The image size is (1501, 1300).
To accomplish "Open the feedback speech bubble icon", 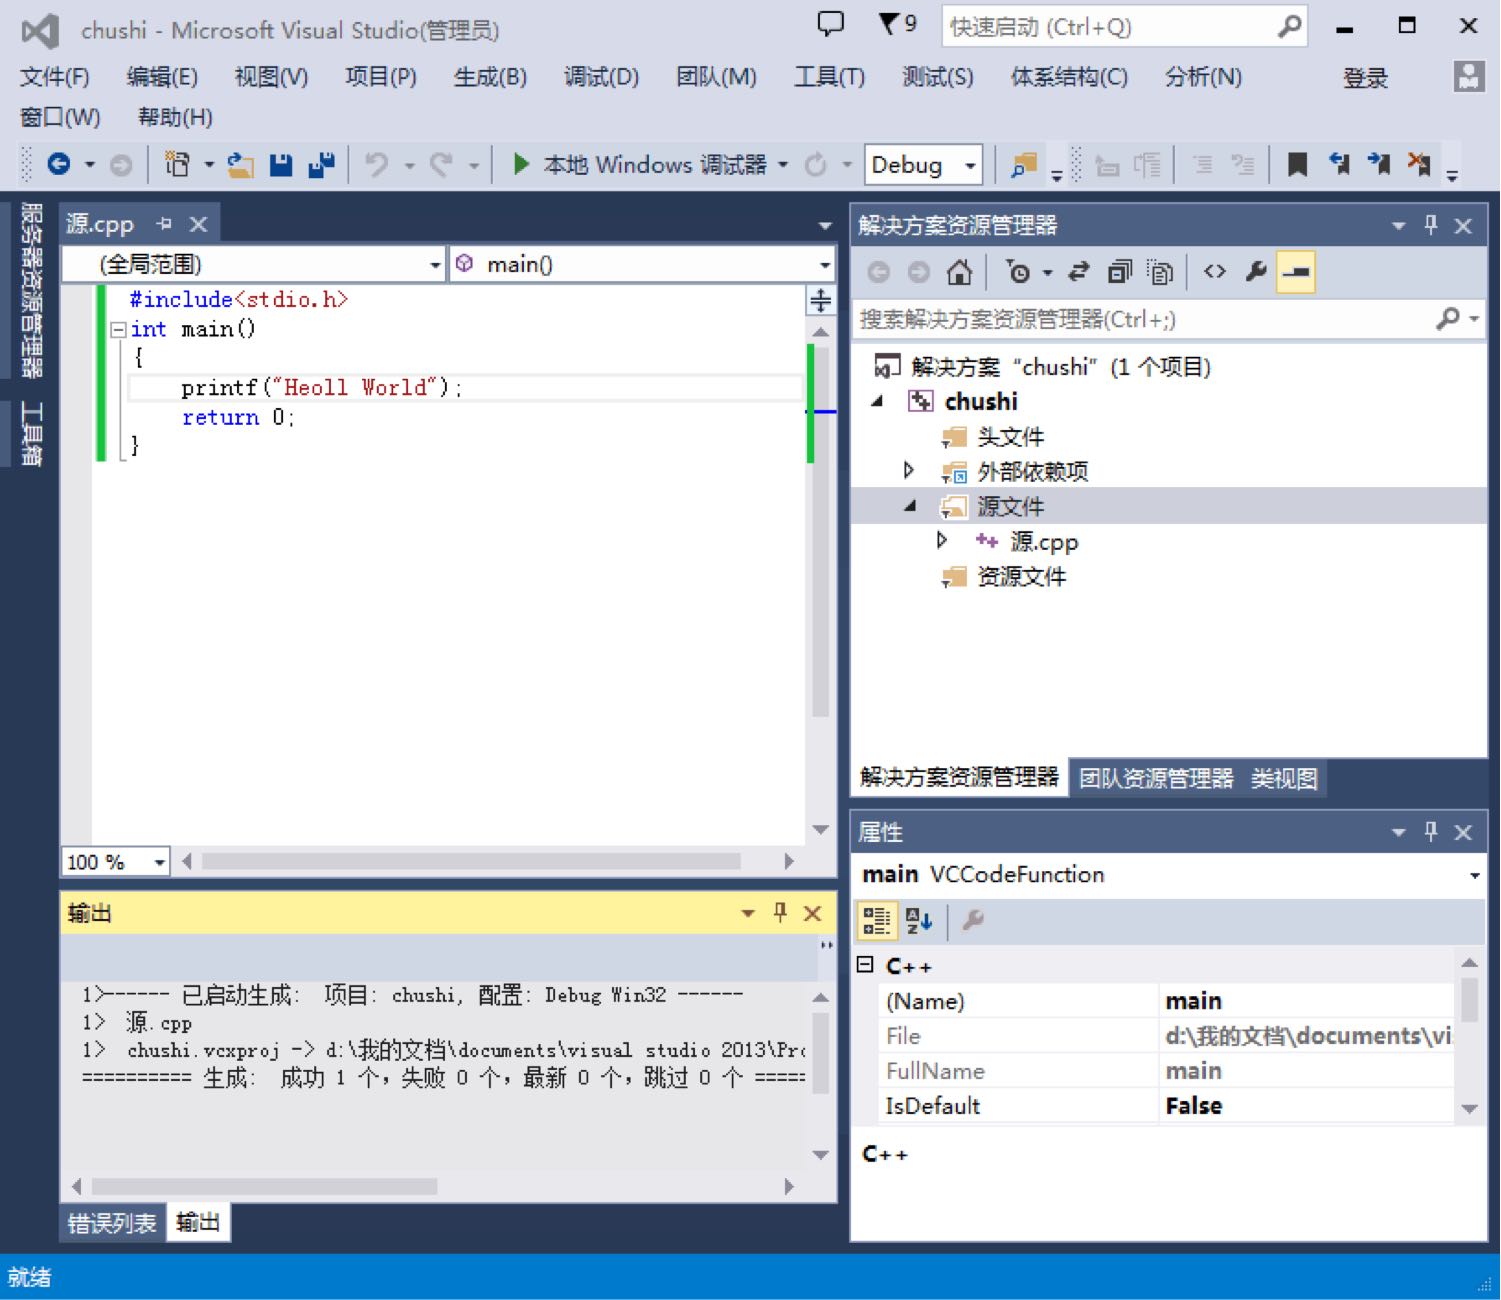I will pyautogui.click(x=831, y=24).
